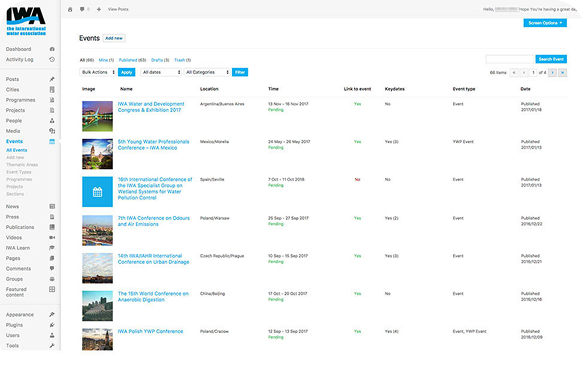
Task: Click the News icon in sidebar
Action: coord(52,207)
